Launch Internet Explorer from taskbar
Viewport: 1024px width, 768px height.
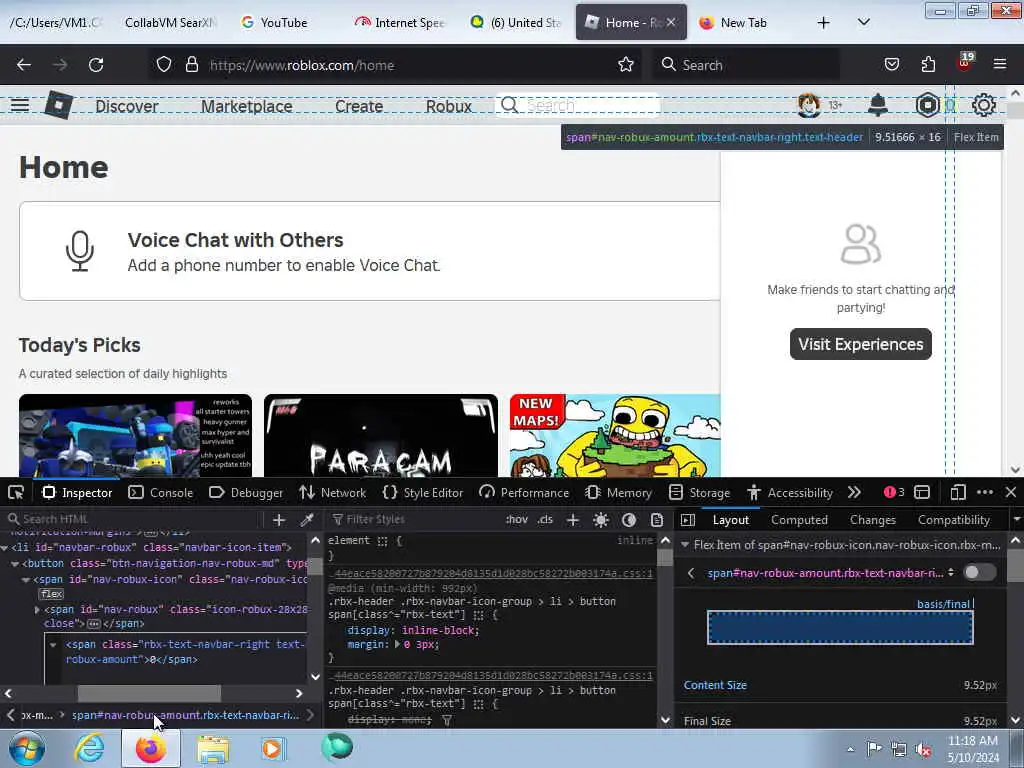[89, 748]
